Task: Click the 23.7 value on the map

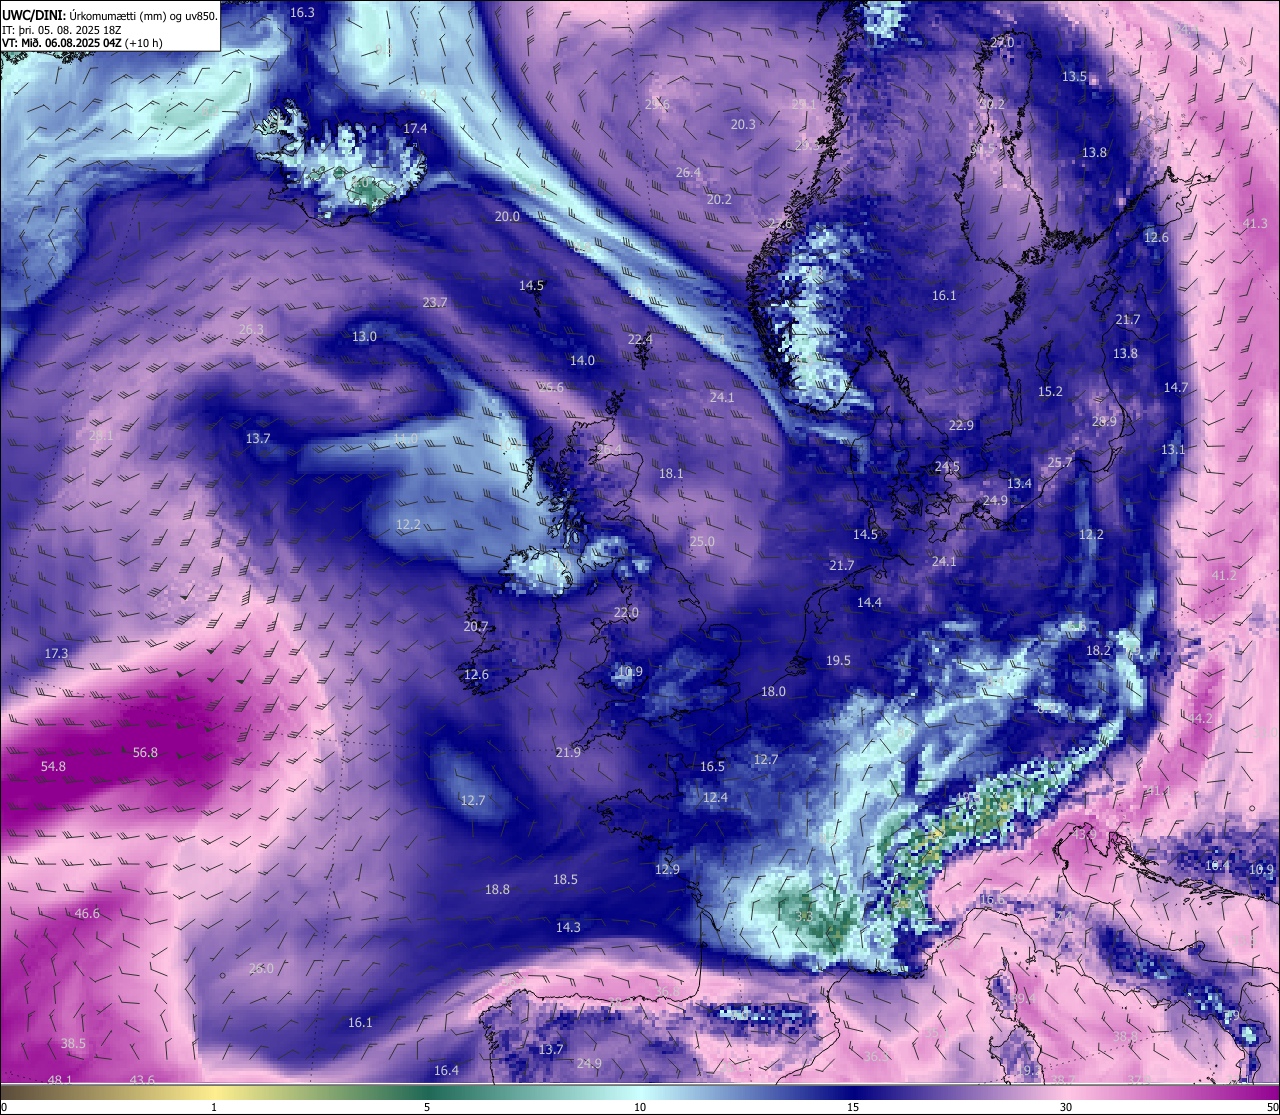Action: (435, 302)
